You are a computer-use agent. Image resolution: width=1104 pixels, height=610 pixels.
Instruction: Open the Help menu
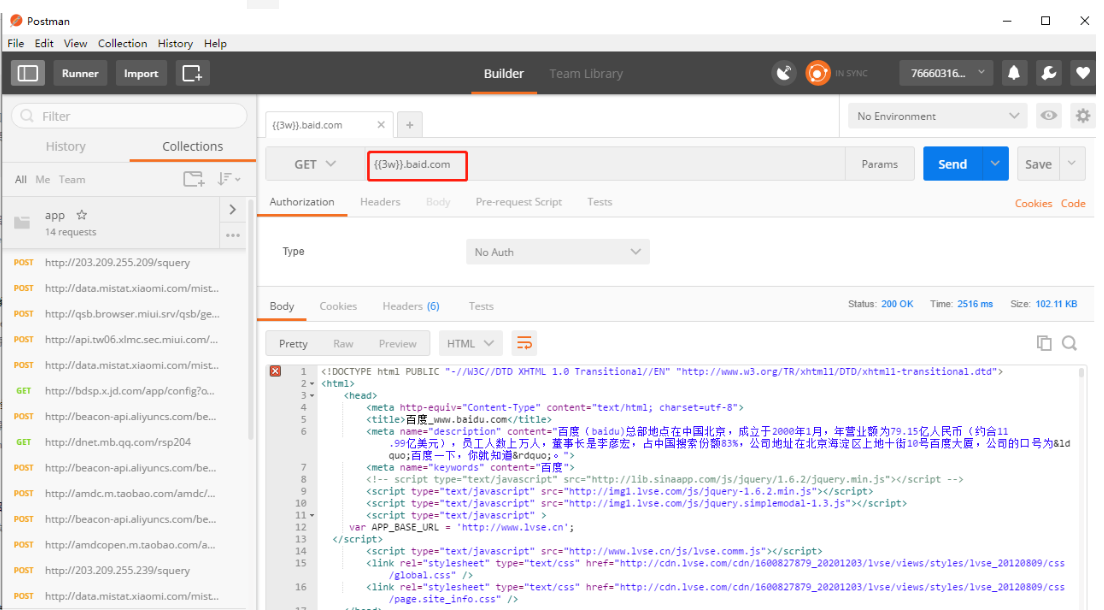[215, 43]
